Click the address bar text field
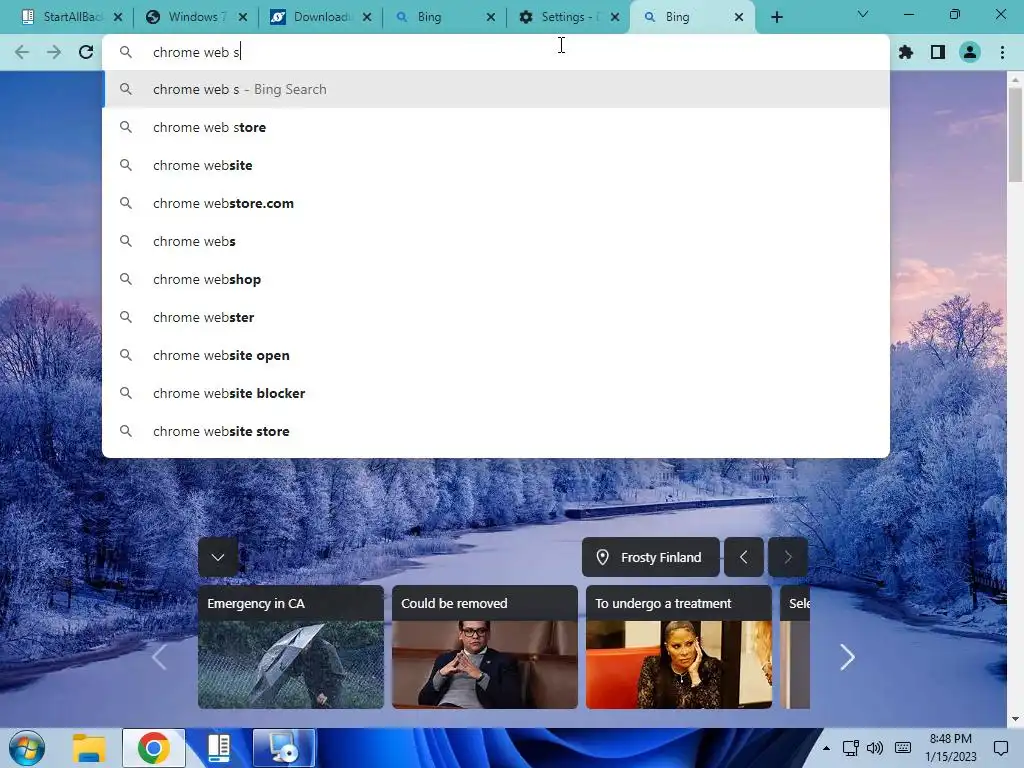 tap(496, 52)
